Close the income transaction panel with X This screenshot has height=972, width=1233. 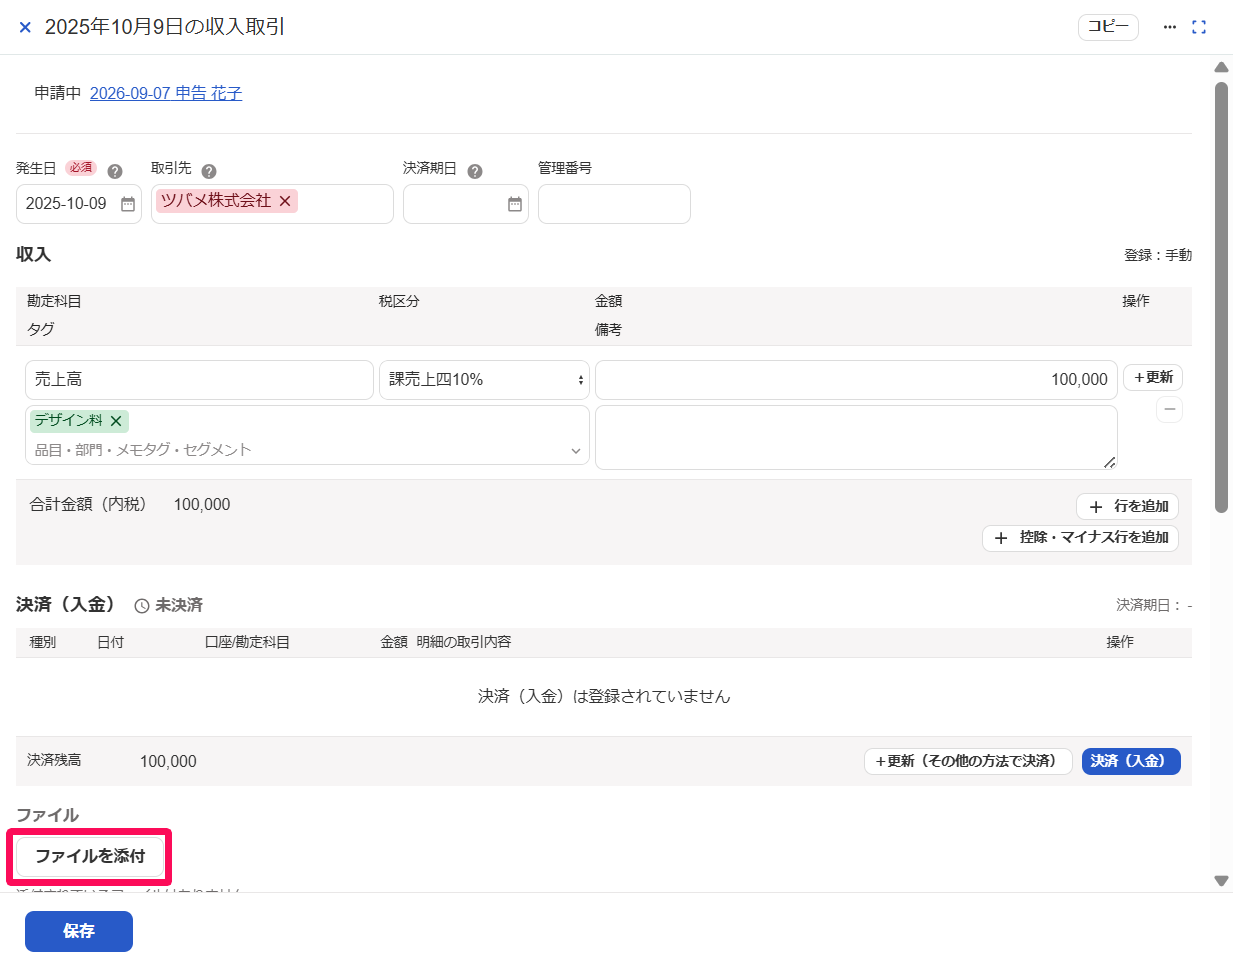pos(25,27)
